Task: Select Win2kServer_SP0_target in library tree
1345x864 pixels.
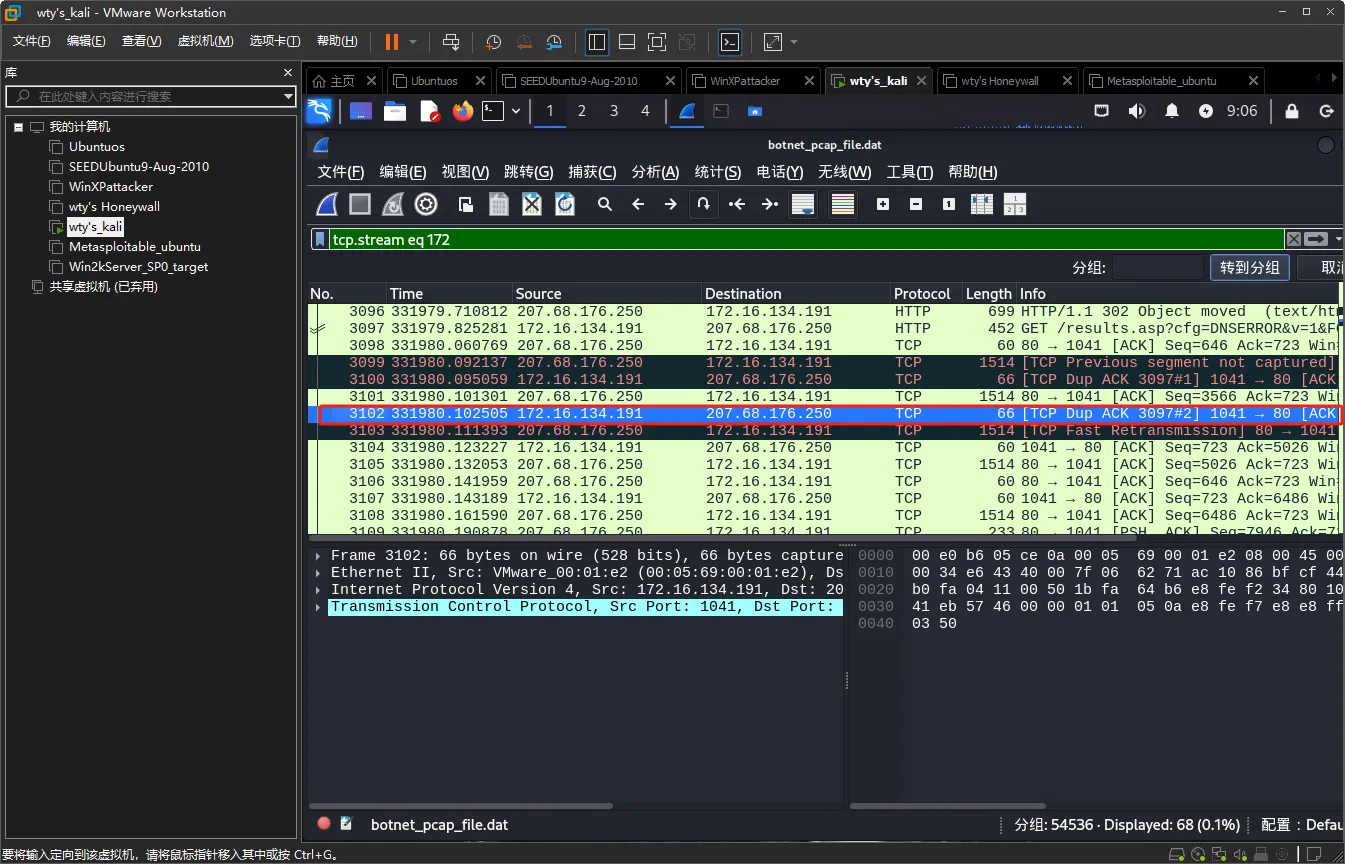Action: tap(138, 267)
